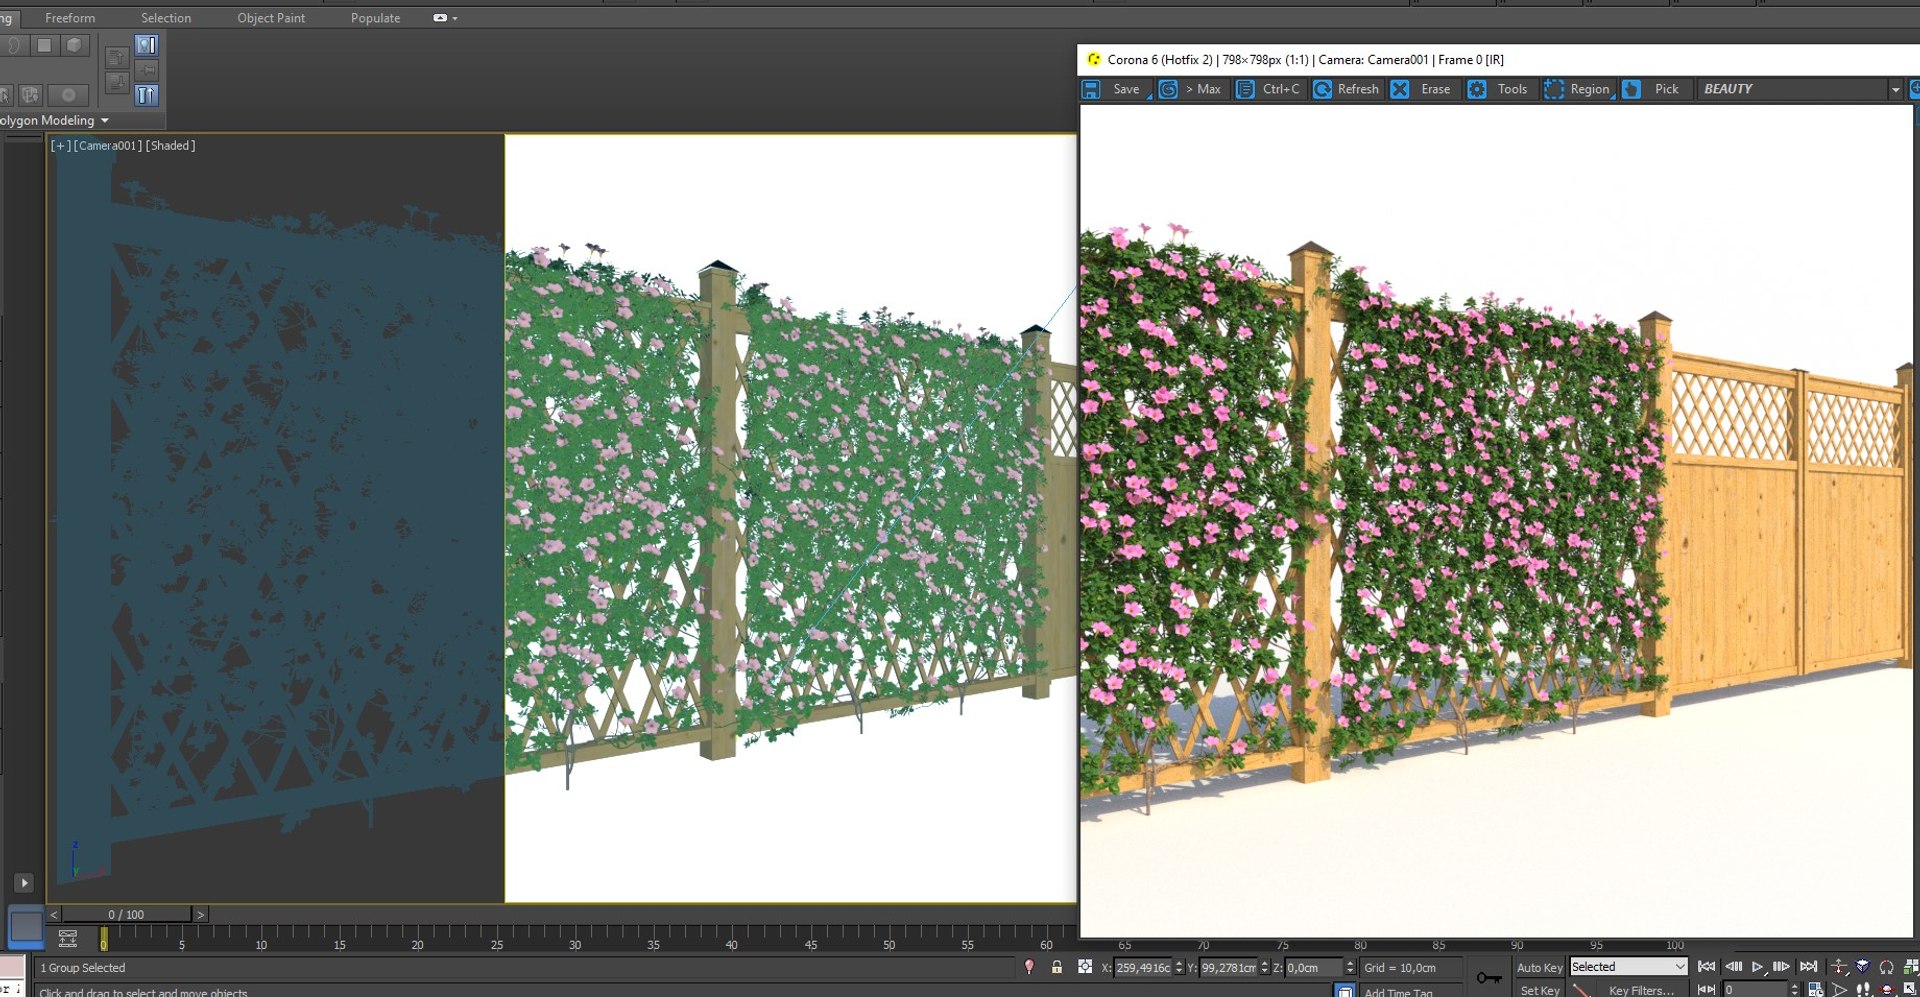
Task: Click the Corona window logo icon
Action: (1094, 60)
